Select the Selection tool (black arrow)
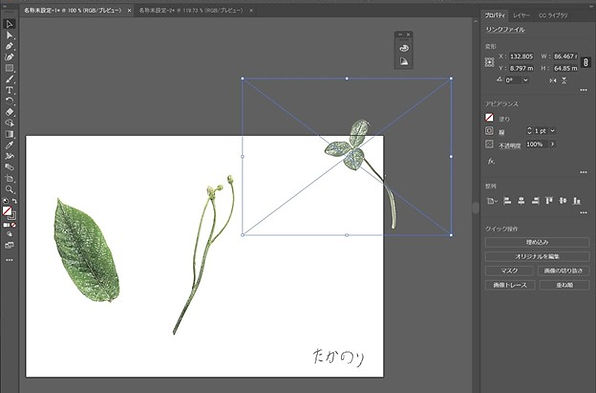 click(x=10, y=24)
